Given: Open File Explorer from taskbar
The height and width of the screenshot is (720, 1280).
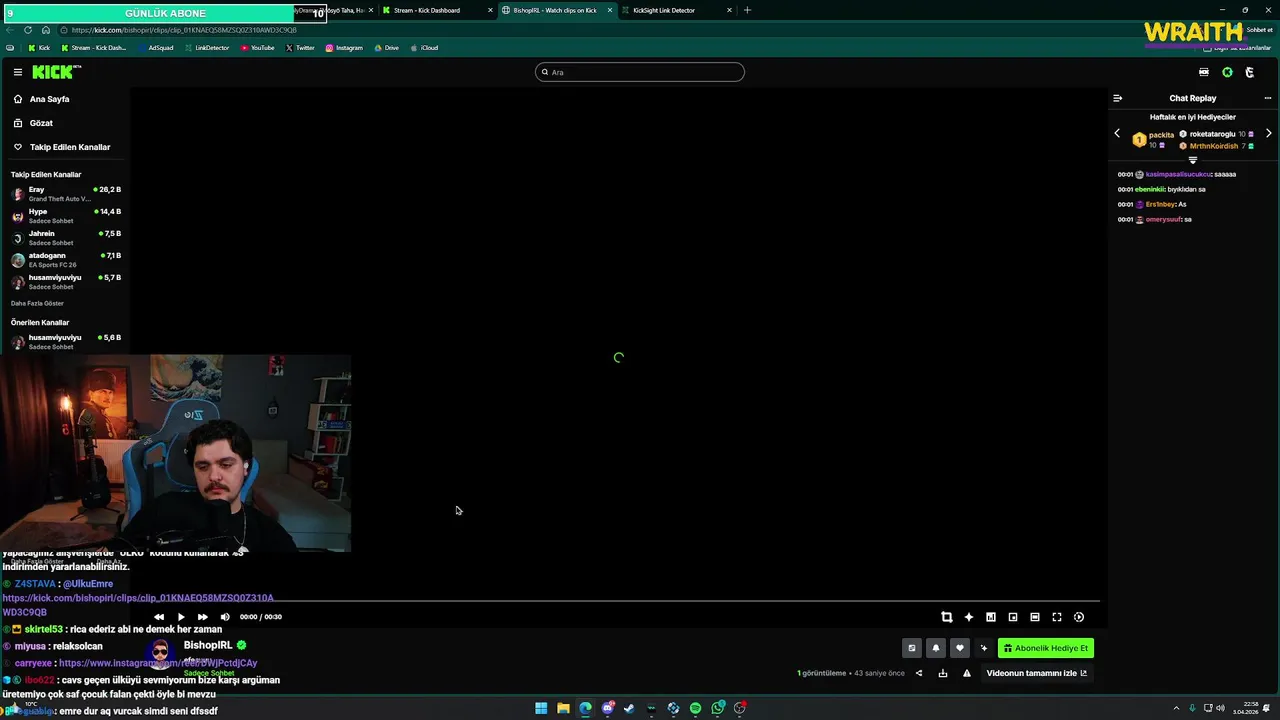Looking at the screenshot, I should 563,708.
